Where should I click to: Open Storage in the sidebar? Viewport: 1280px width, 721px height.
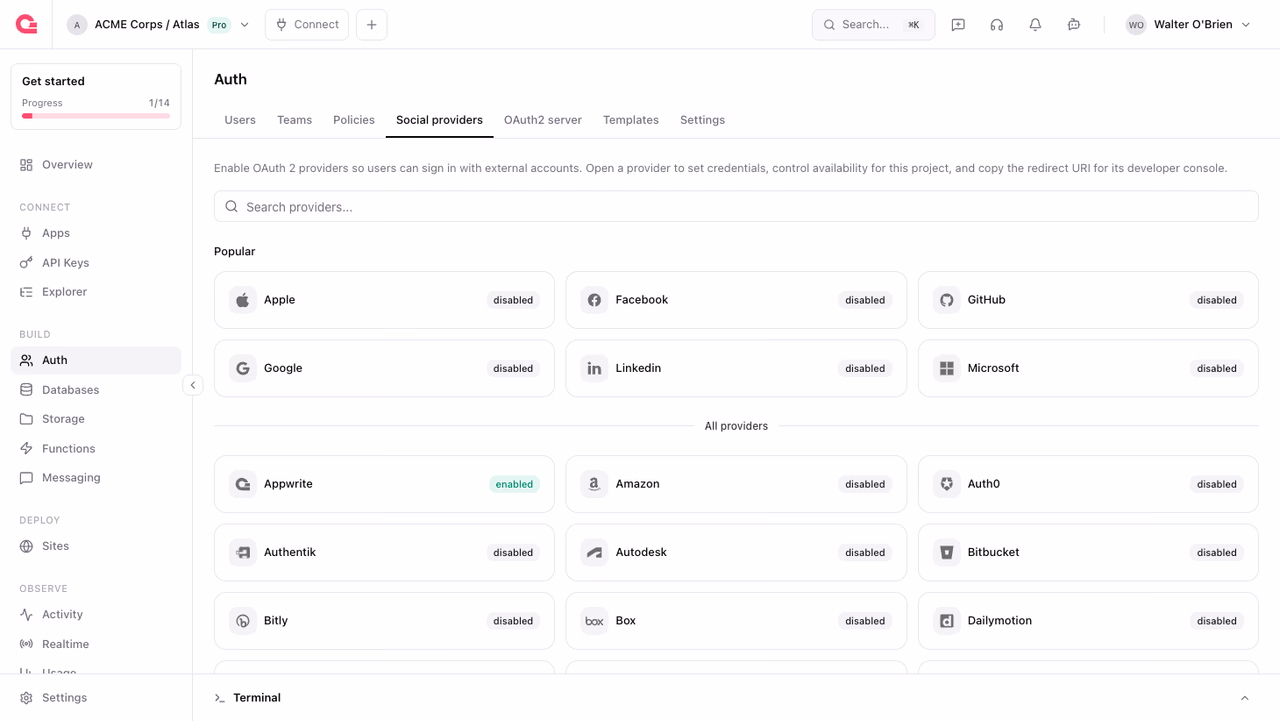[x=96, y=419]
